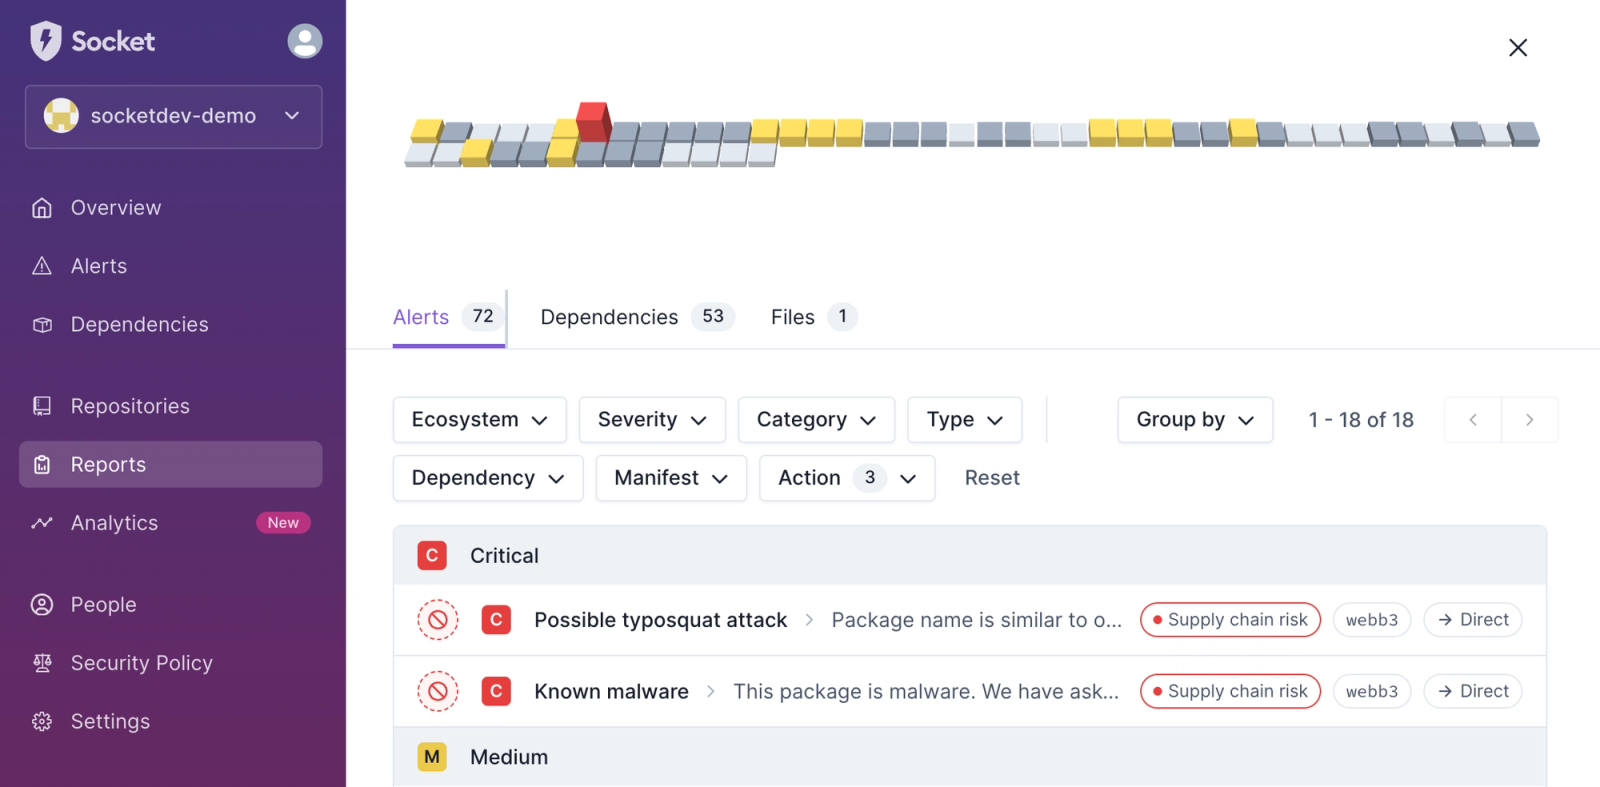
Task: Toggle block icon on typosquat alert
Action: 437,620
